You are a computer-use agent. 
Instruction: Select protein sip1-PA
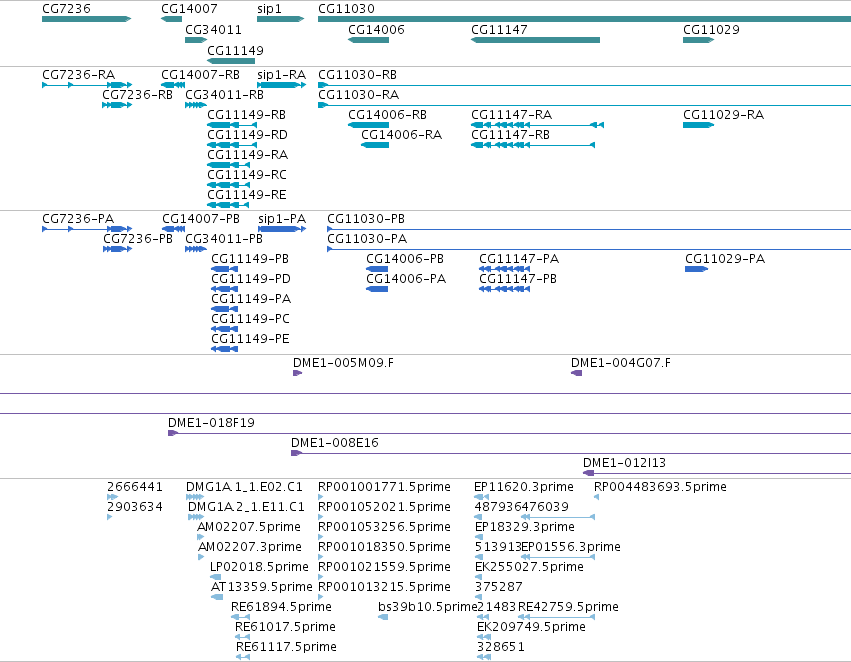click(x=282, y=229)
